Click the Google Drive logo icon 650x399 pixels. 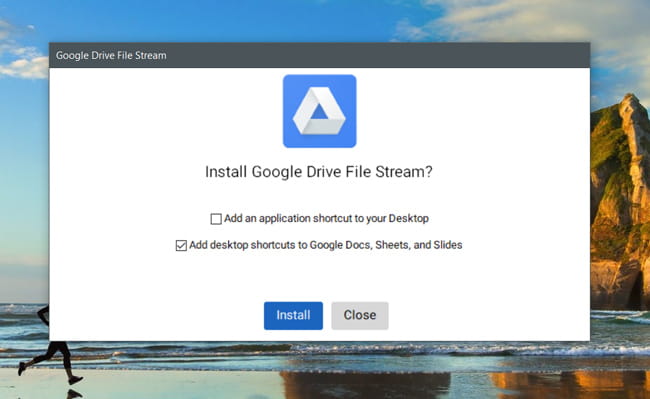[320, 111]
